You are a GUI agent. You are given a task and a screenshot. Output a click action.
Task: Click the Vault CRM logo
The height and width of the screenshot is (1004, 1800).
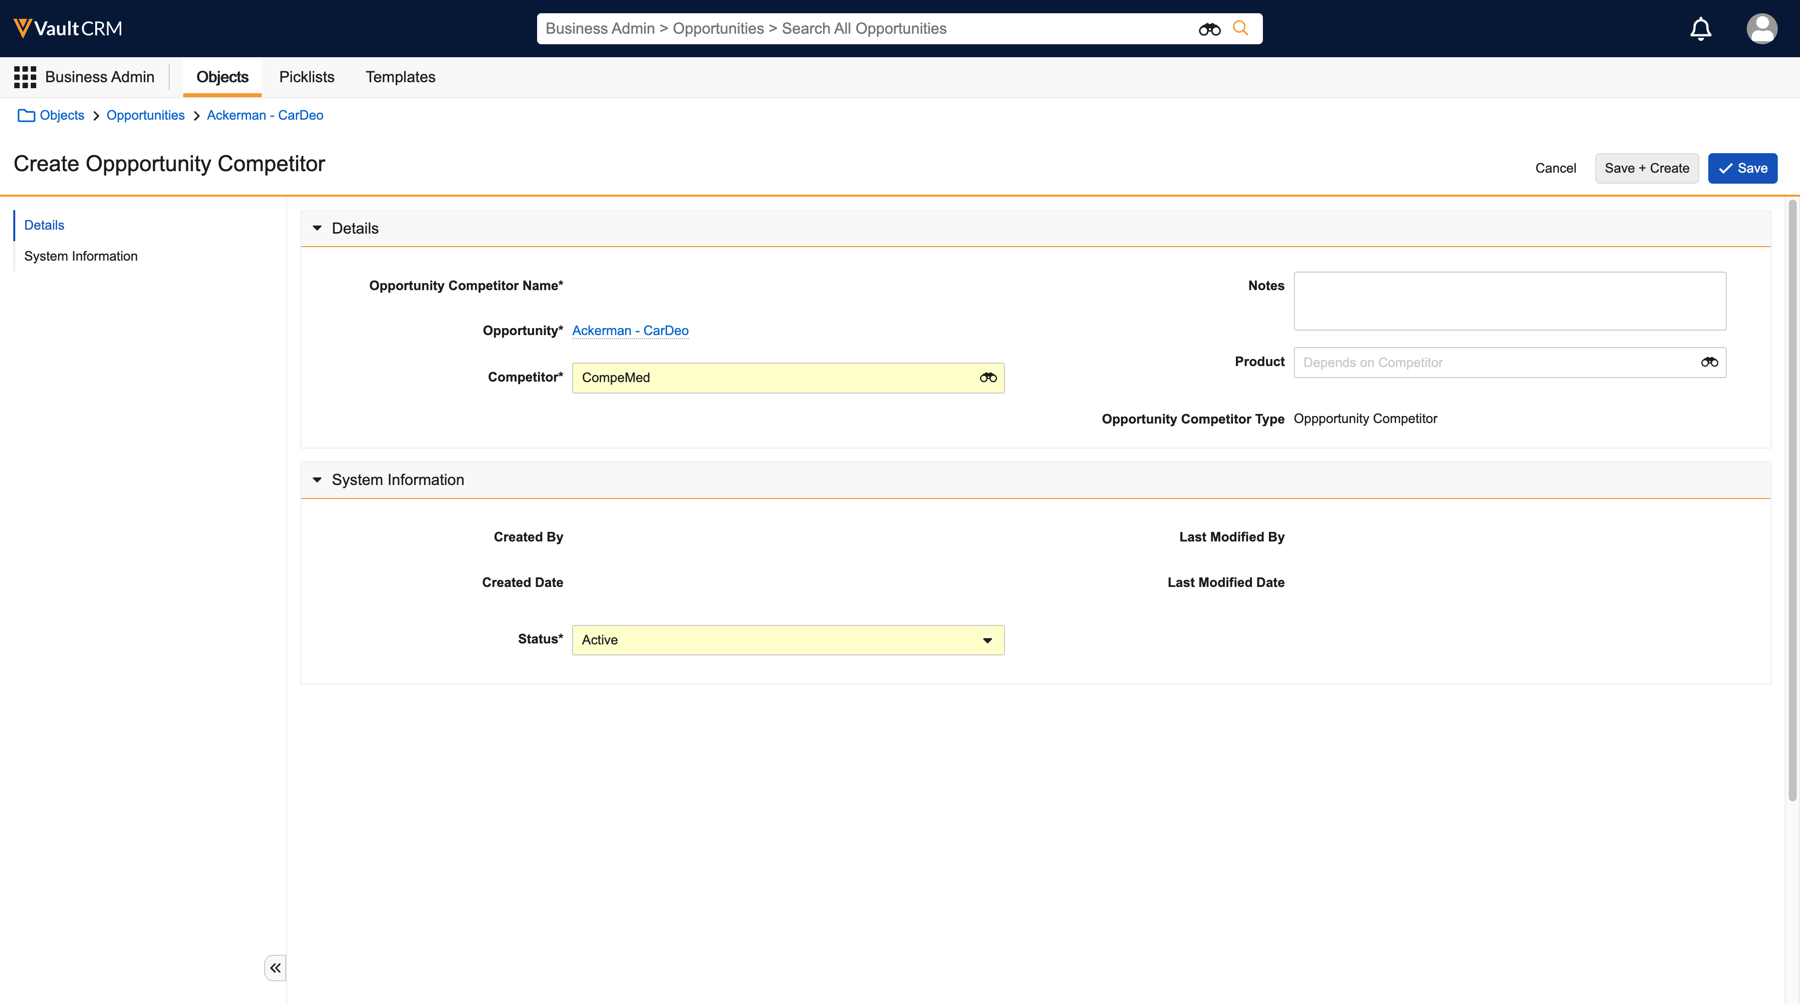(68, 28)
